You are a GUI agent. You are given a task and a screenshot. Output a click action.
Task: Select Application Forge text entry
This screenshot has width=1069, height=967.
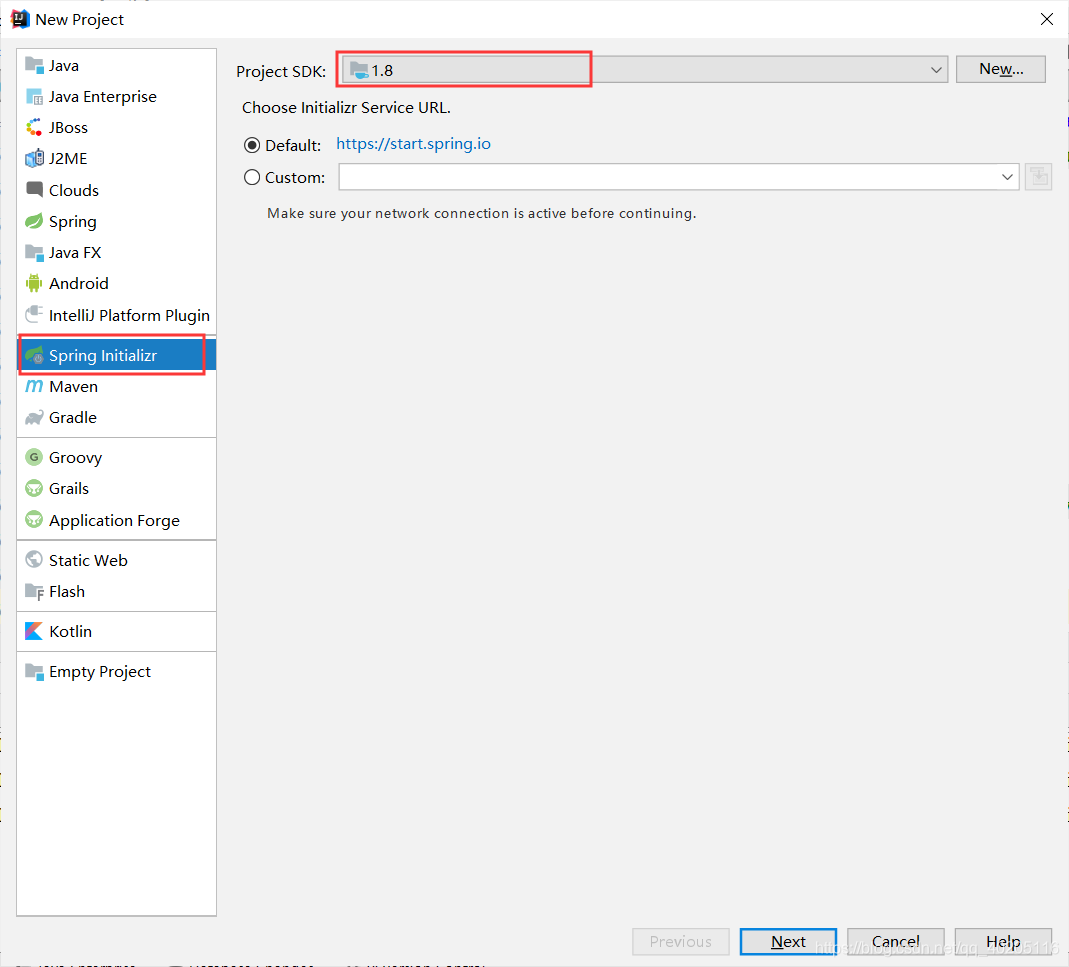point(115,520)
